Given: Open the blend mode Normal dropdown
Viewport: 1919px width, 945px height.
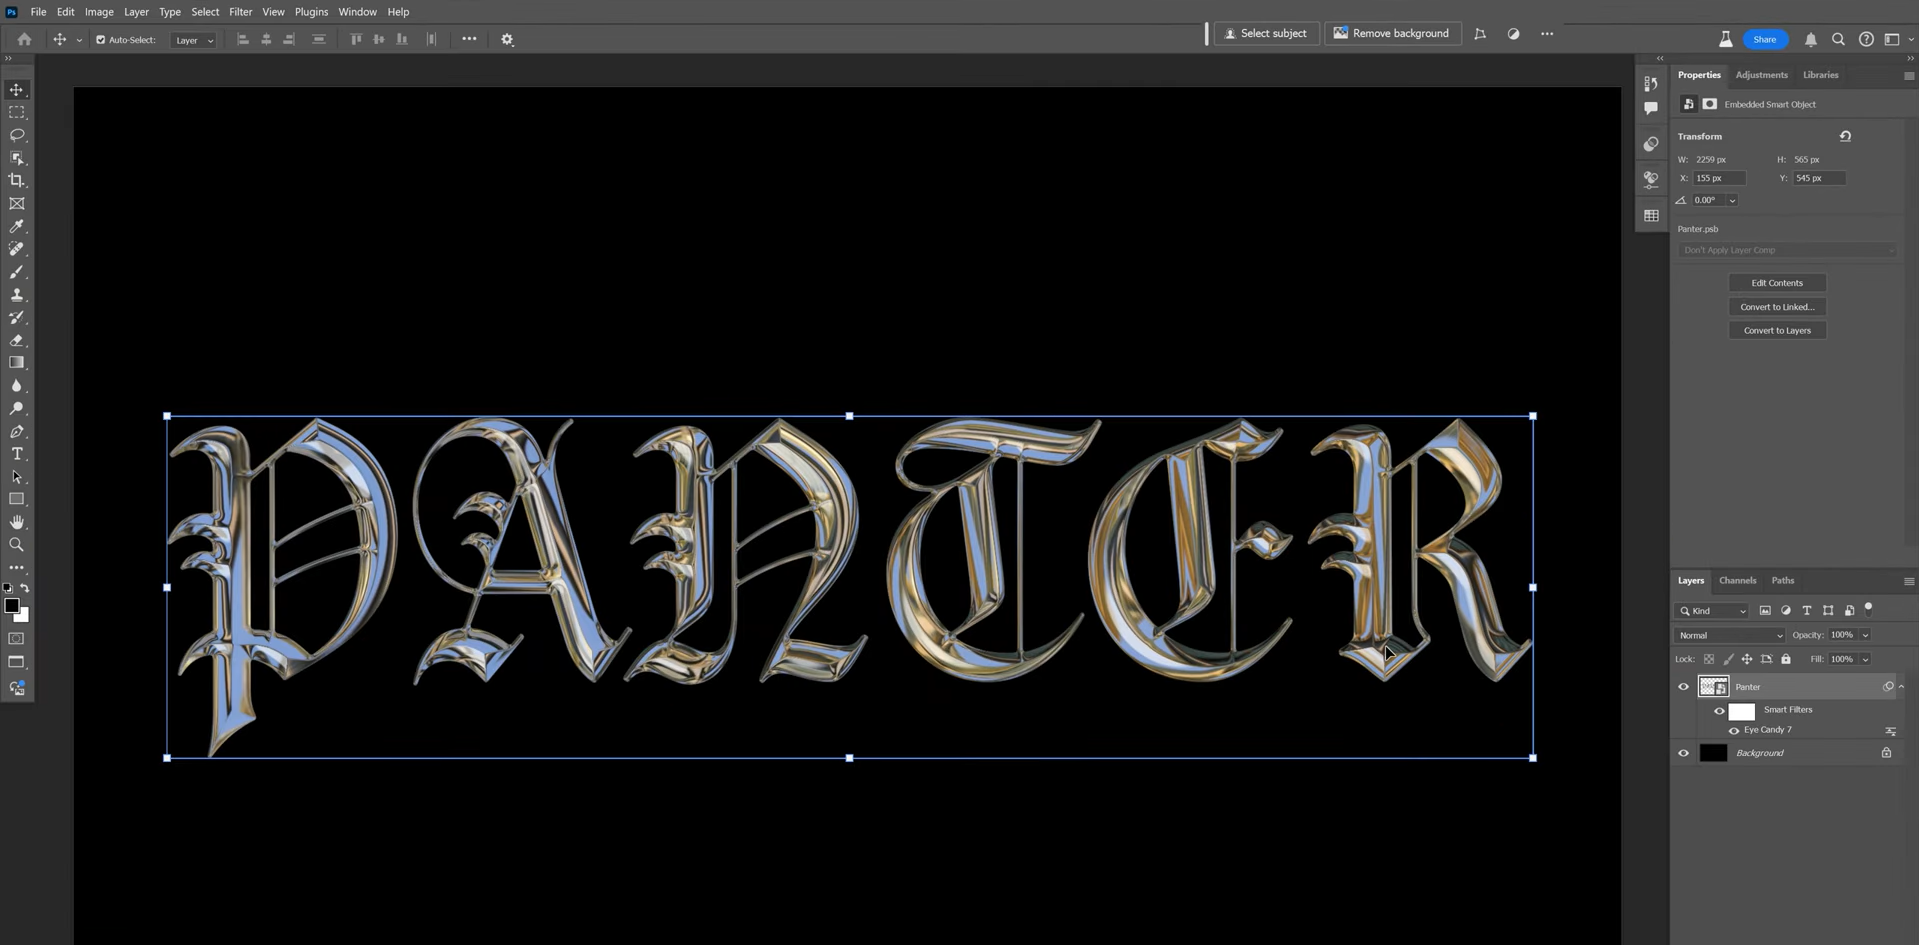Looking at the screenshot, I should click(1730, 635).
